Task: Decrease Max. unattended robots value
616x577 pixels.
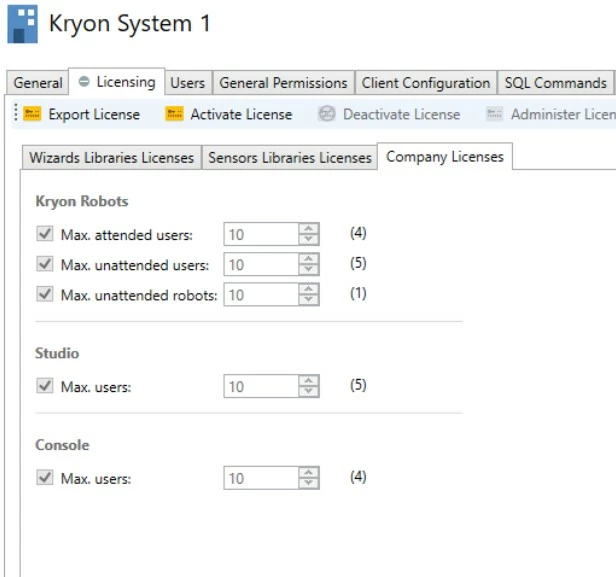Action: coord(309,300)
